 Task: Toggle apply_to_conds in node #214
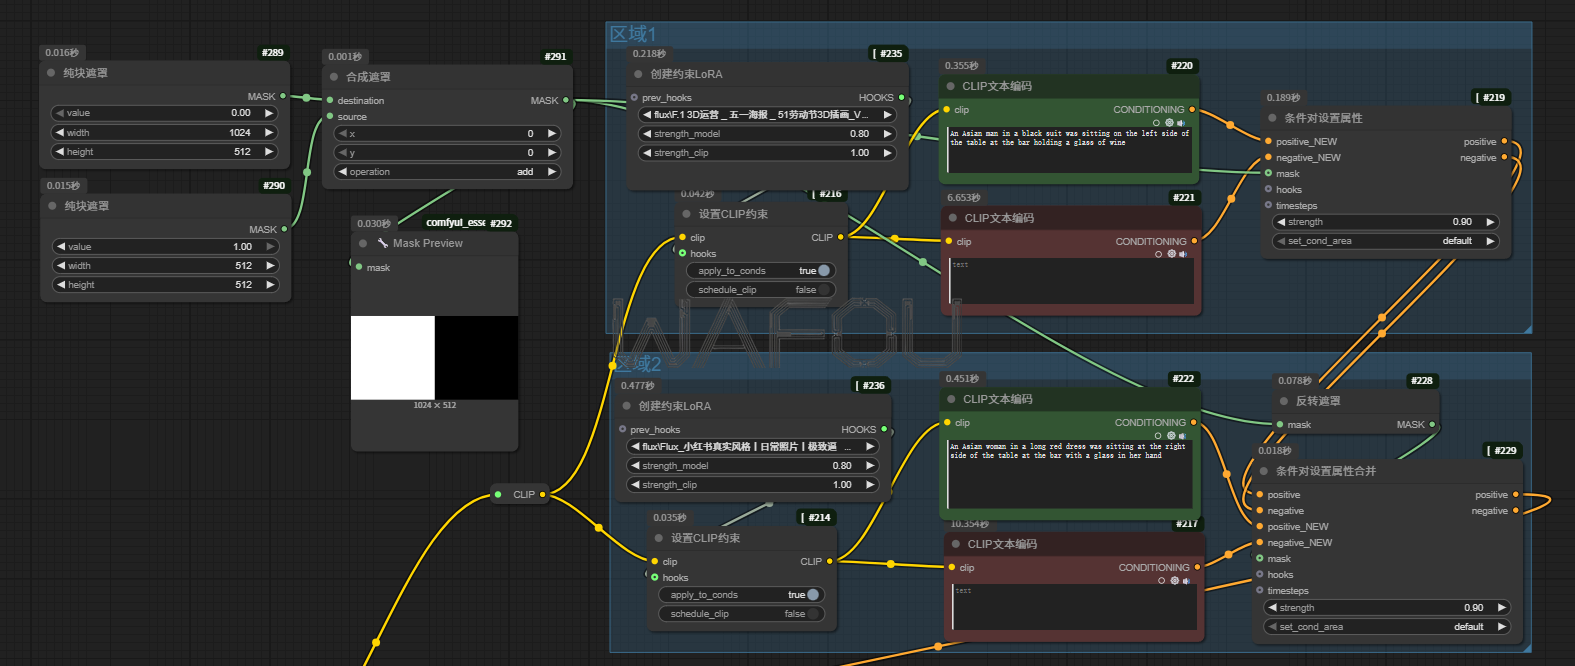coord(741,595)
